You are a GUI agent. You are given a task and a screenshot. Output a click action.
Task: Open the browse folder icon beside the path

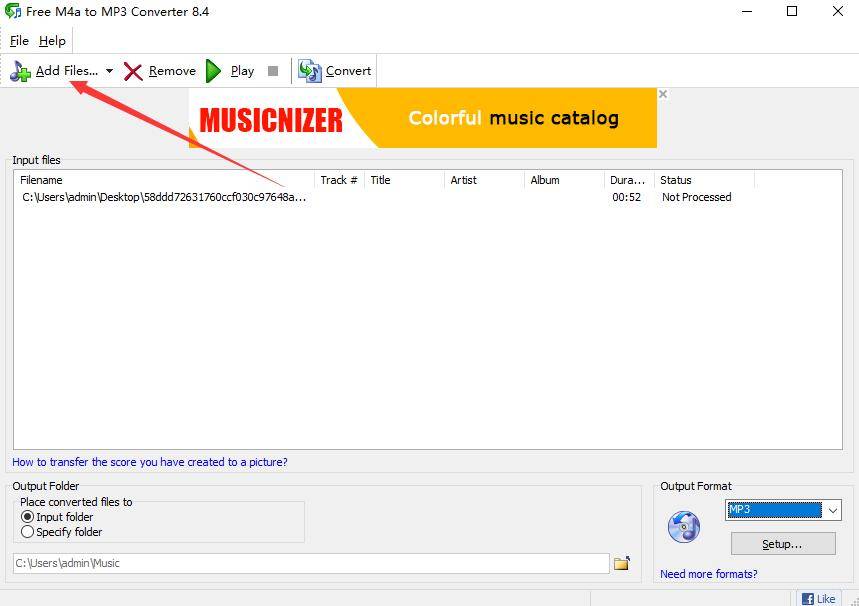(x=622, y=563)
